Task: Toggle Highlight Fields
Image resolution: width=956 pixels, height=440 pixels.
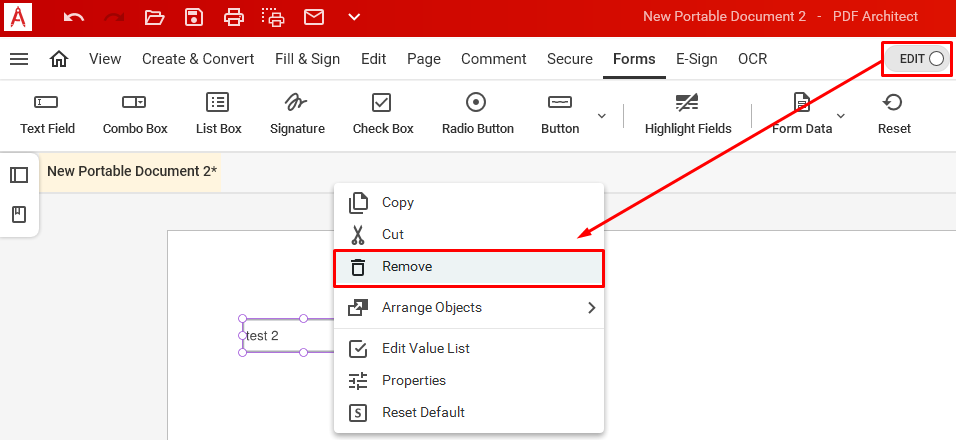Action: (688, 114)
